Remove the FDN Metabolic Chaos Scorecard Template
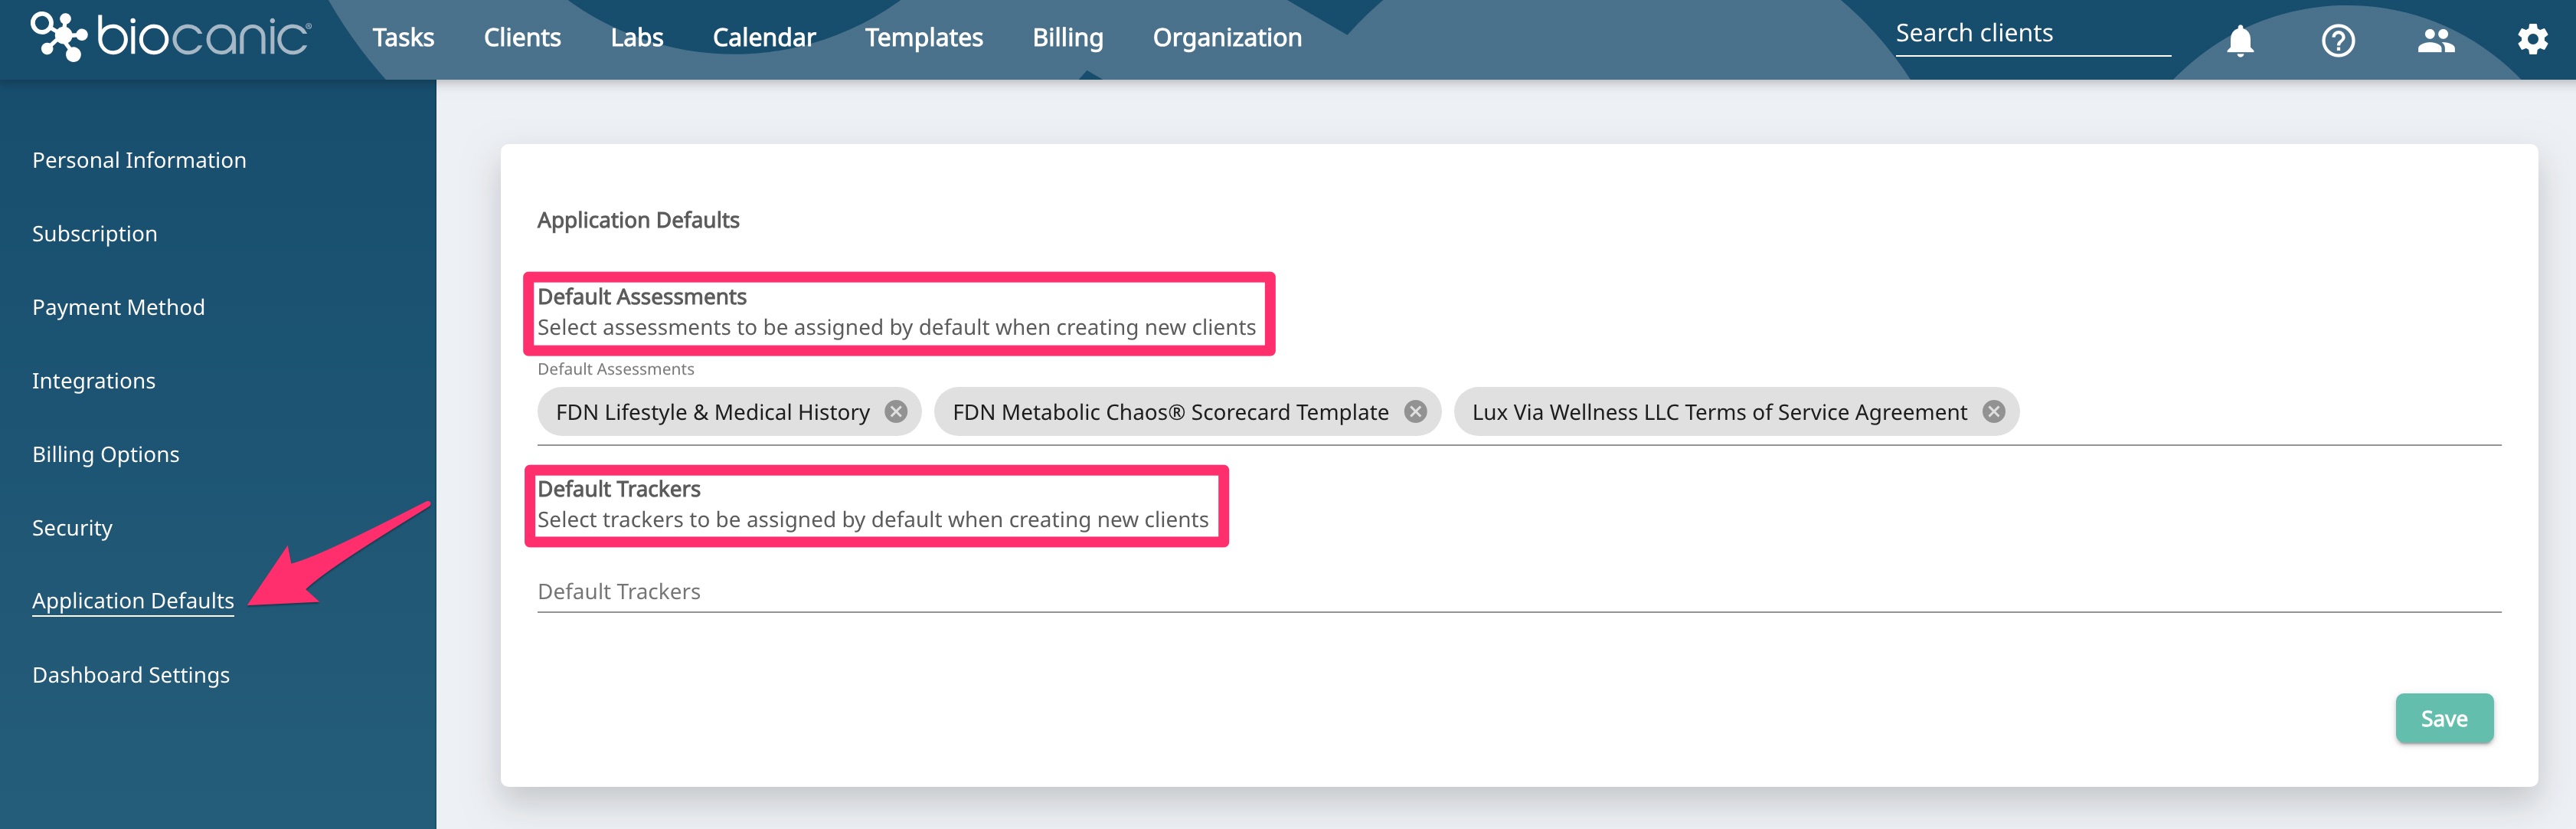This screenshot has width=2576, height=829. 1416,411
